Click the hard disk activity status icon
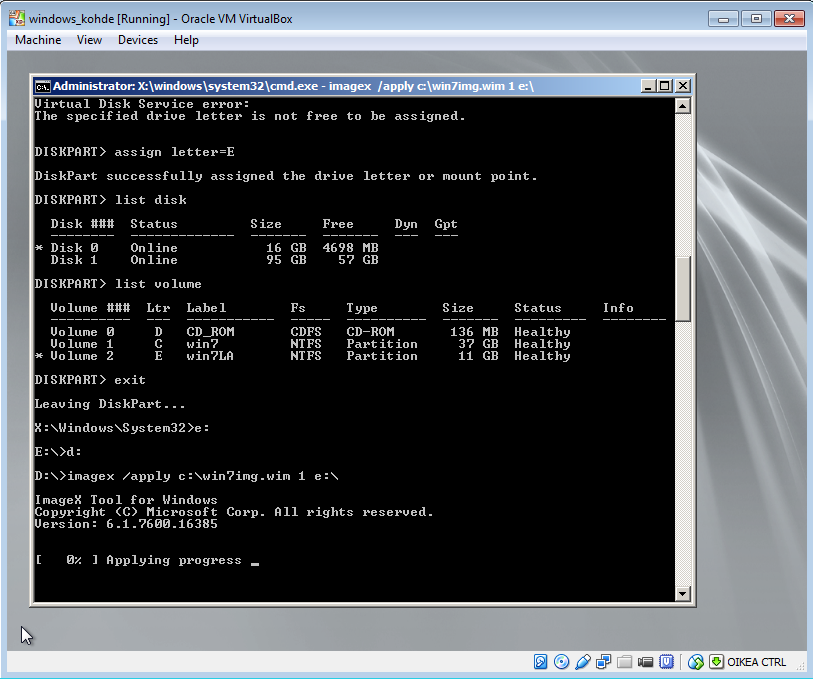This screenshot has height=679, width=813. tap(541, 661)
